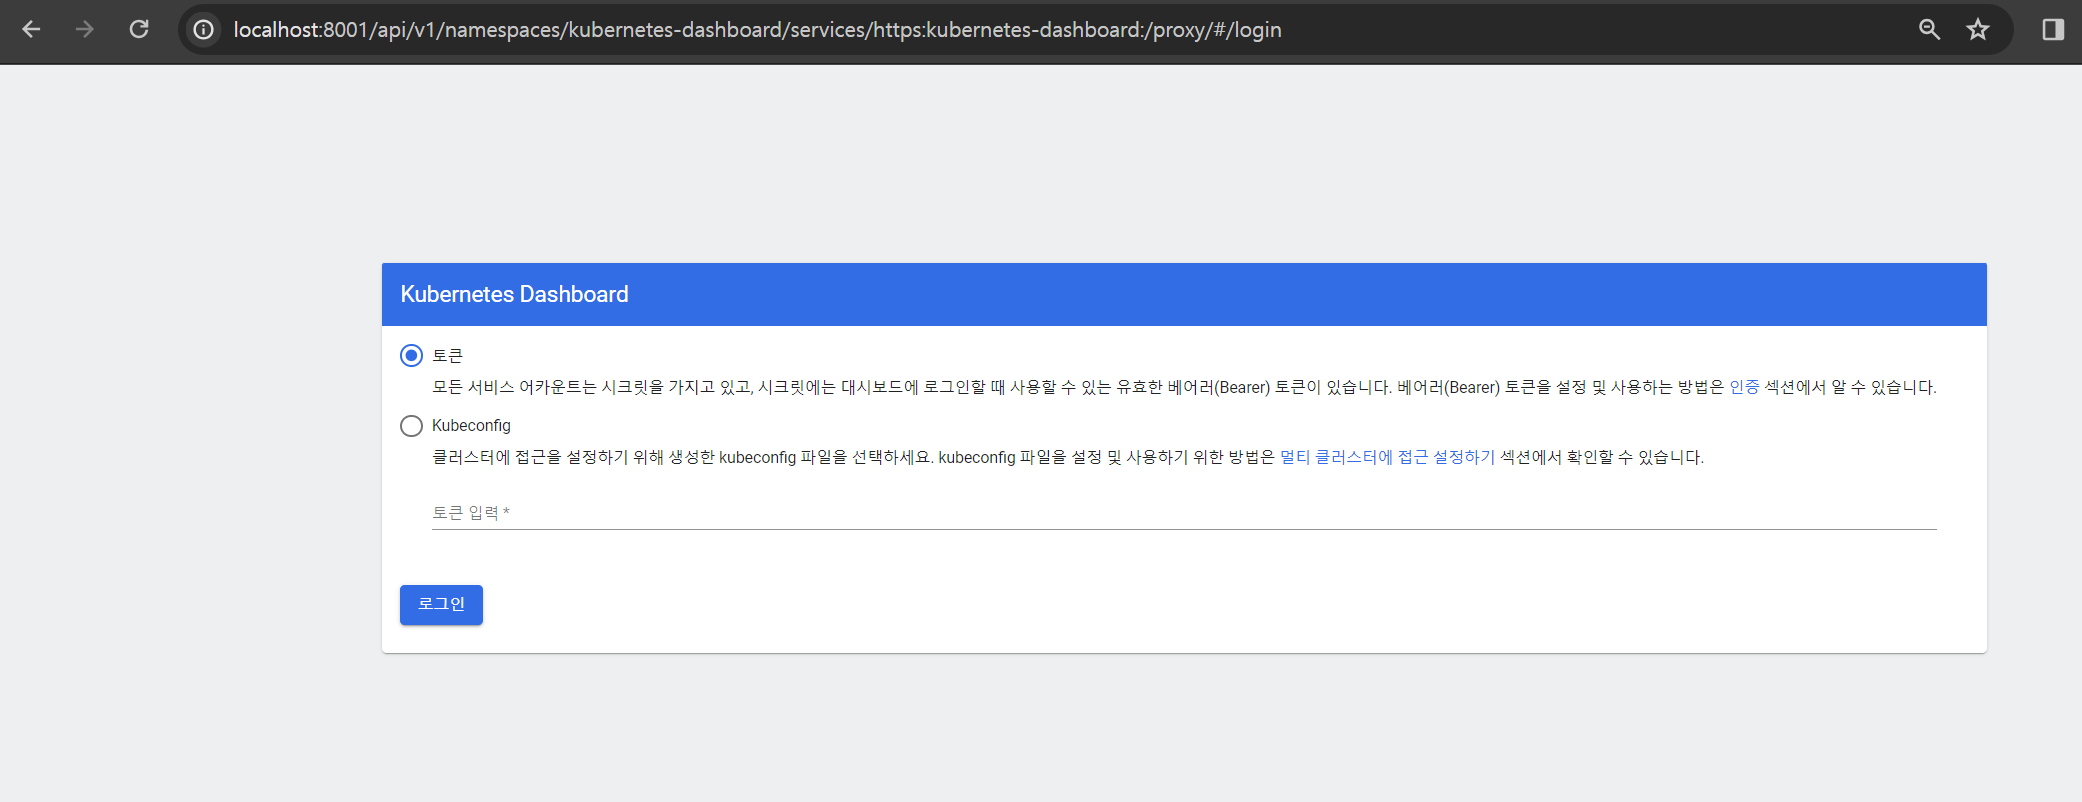Open the 인증 link
This screenshot has width=2082, height=802.
(1744, 387)
